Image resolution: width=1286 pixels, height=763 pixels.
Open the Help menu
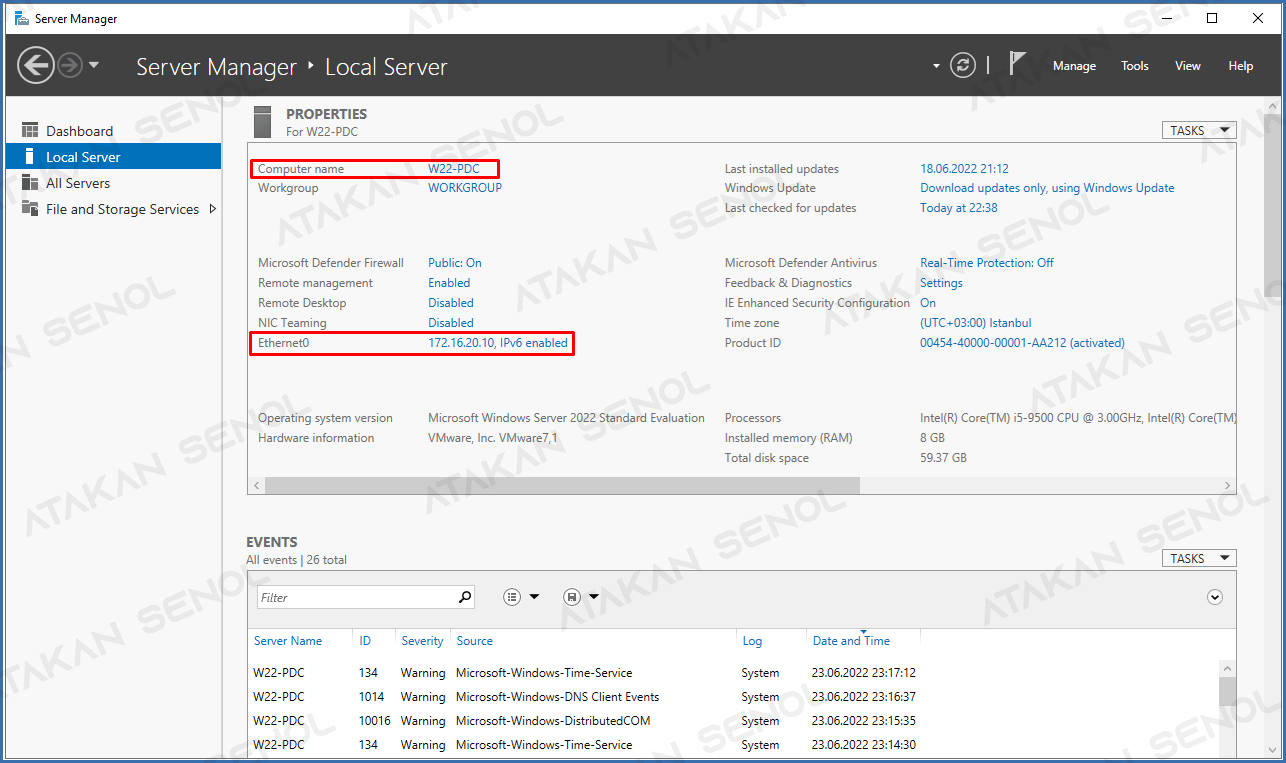coord(1241,66)
